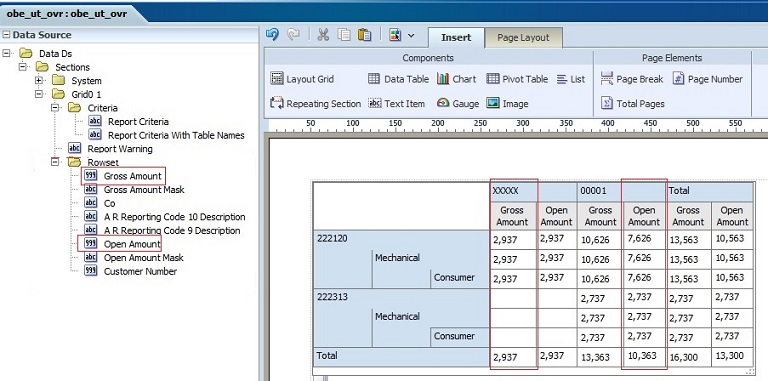
Task: Click the Cut scissors icon
Action: tap(323, 34)
